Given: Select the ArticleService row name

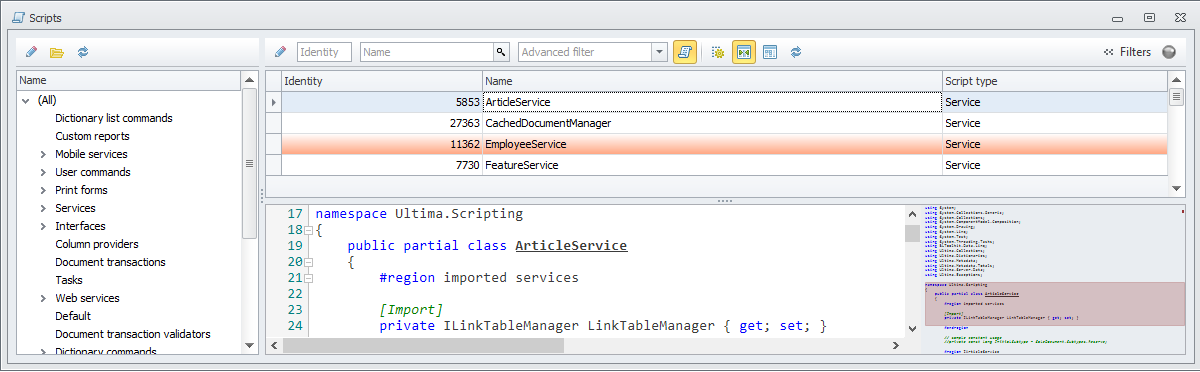Looking at the screenshot, I should coord(518,102).
